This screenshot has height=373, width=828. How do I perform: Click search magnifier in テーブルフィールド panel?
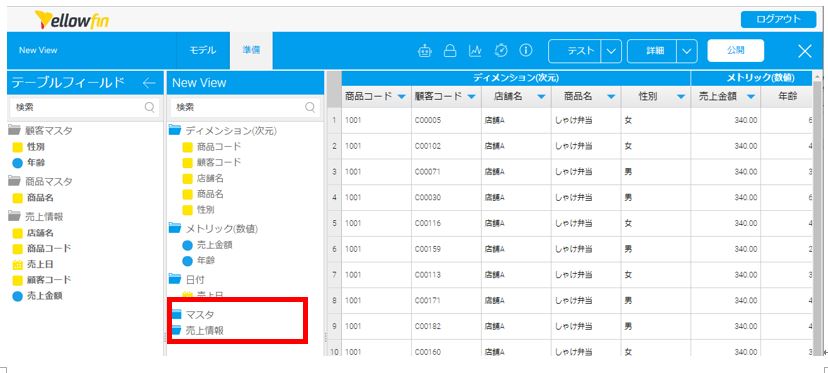149,107
